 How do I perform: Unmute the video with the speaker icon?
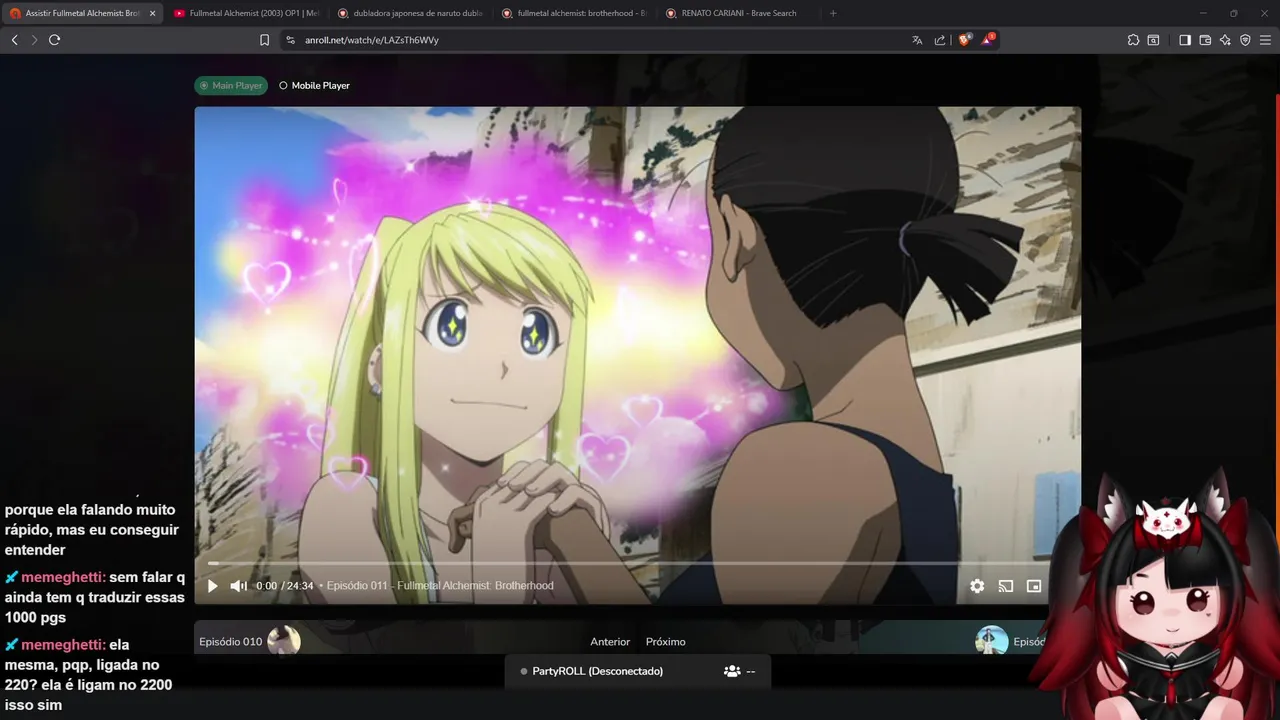[238, 586]
